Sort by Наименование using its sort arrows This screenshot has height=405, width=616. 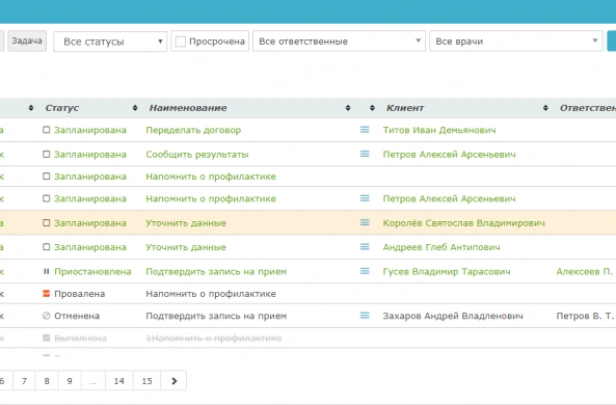point(347,108)
